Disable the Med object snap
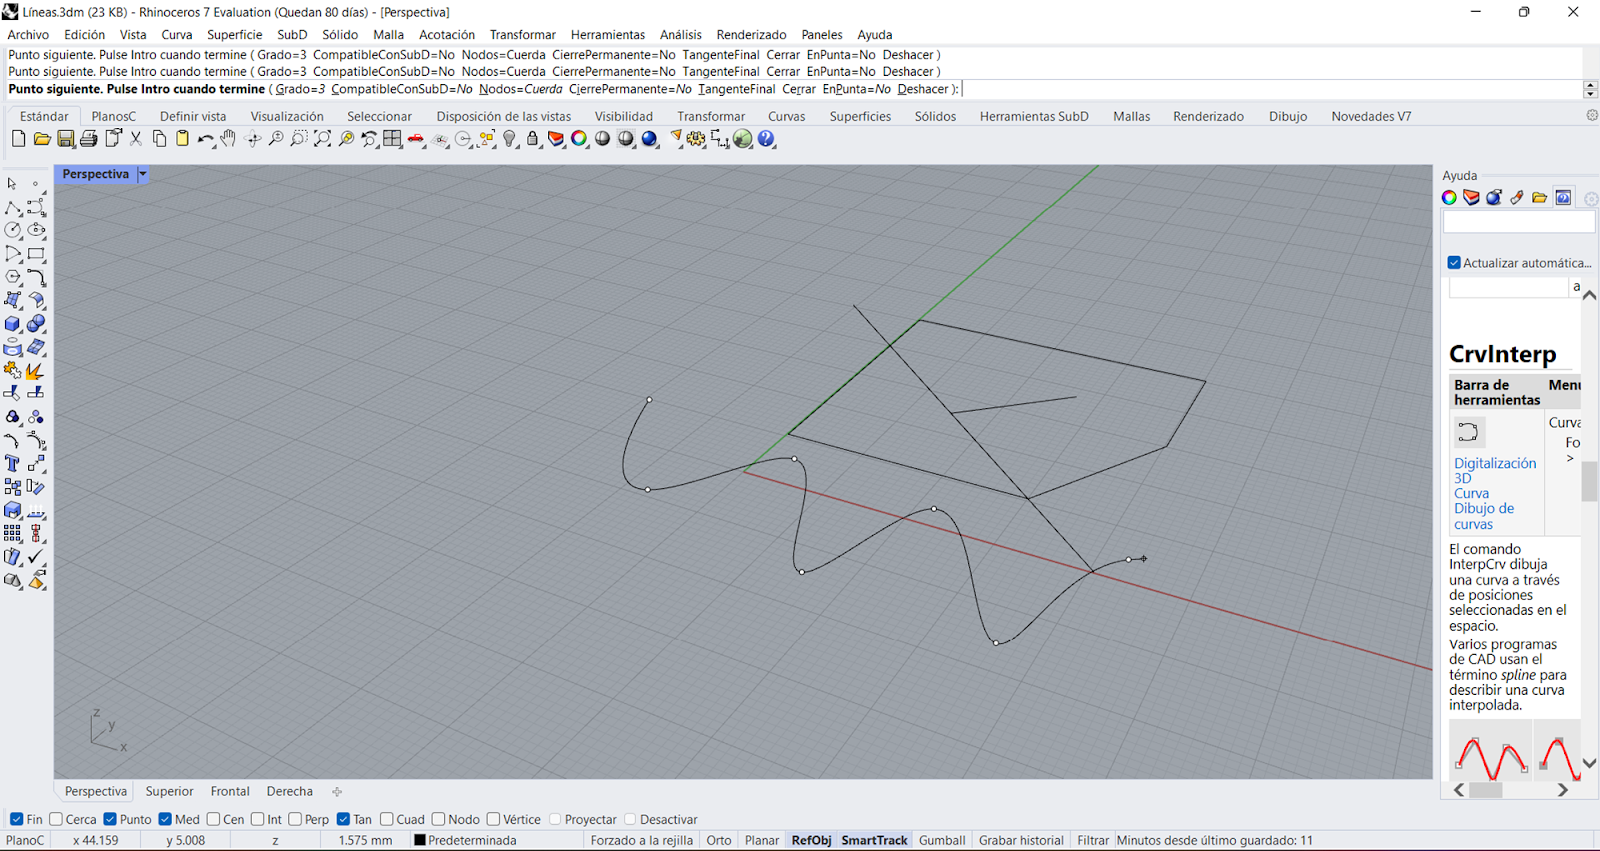 [x=165, y=819]
